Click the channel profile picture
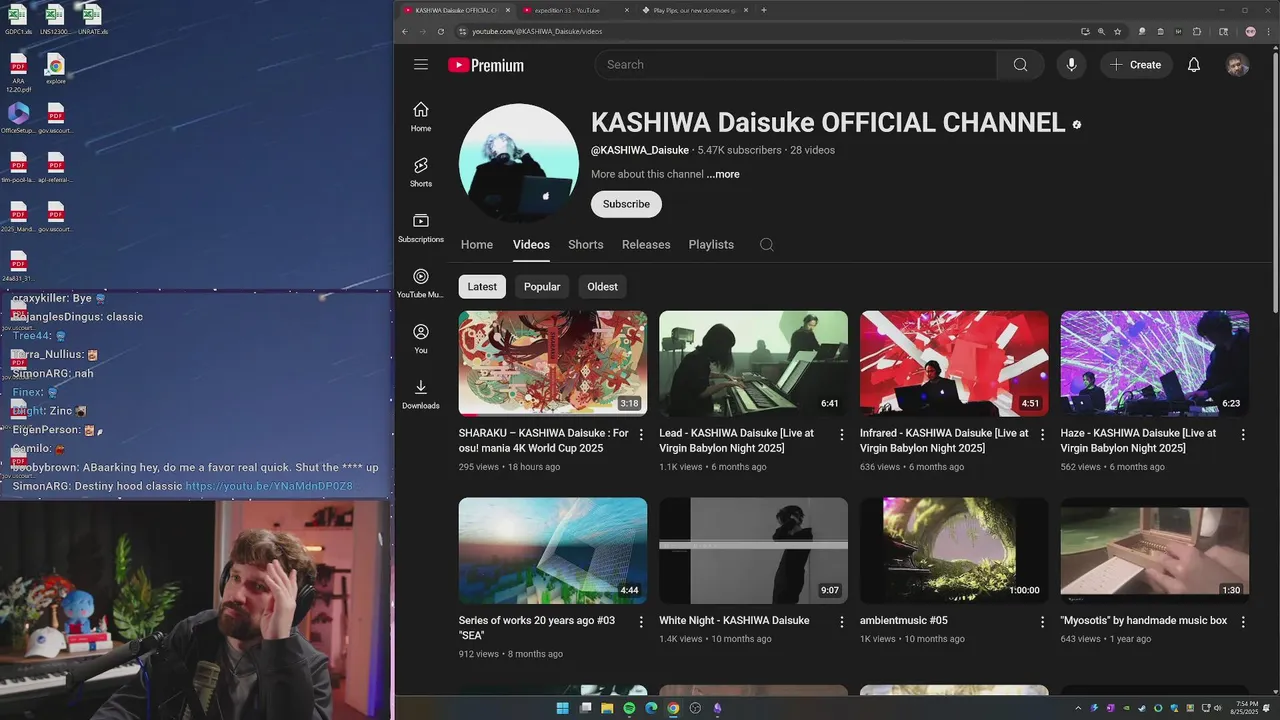Viewport: 1280px width, 720px height. point(518,163)
